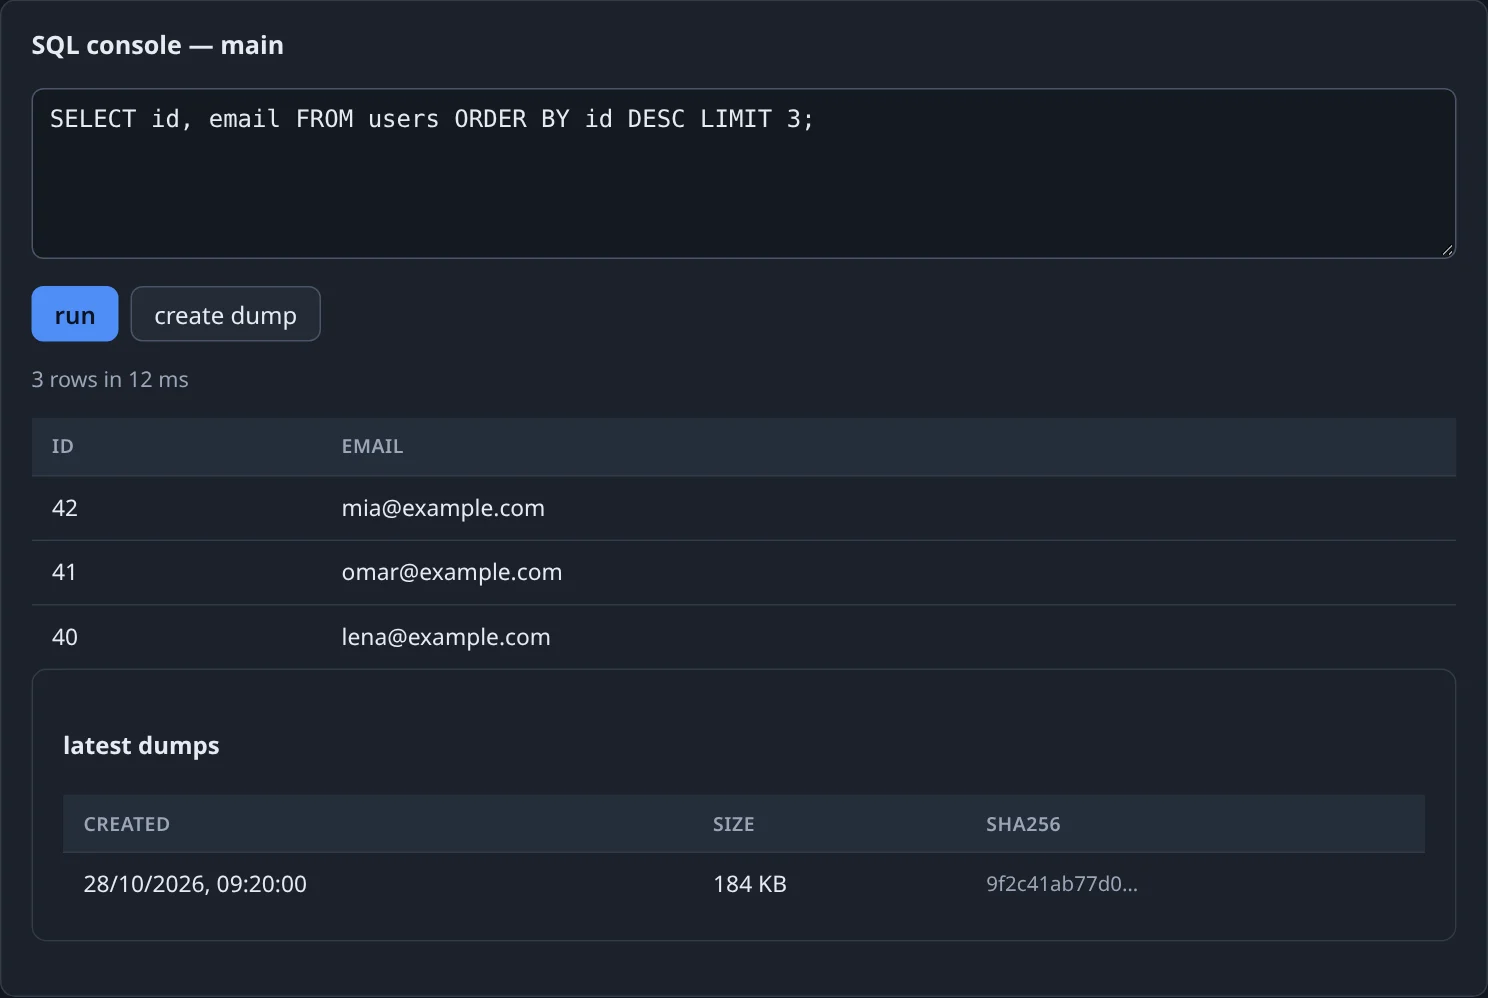
Task: Click the ID column header
Action: point(63,446)
